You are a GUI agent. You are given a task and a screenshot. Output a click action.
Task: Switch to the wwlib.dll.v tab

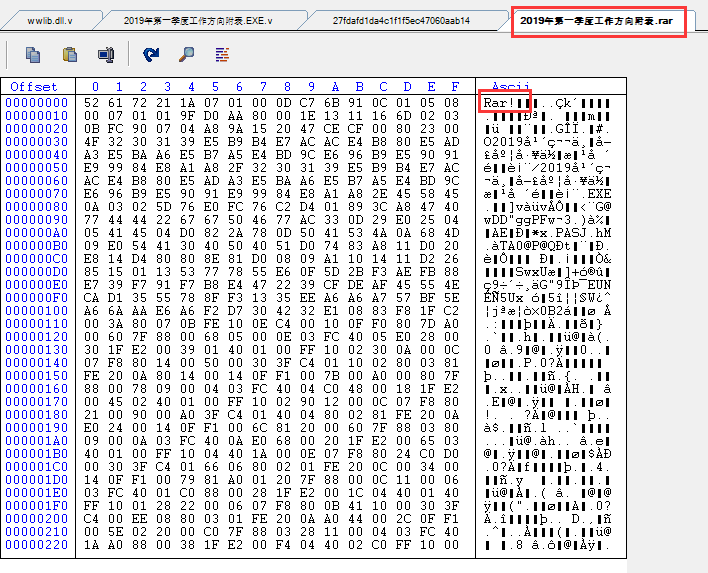point(50,20)
